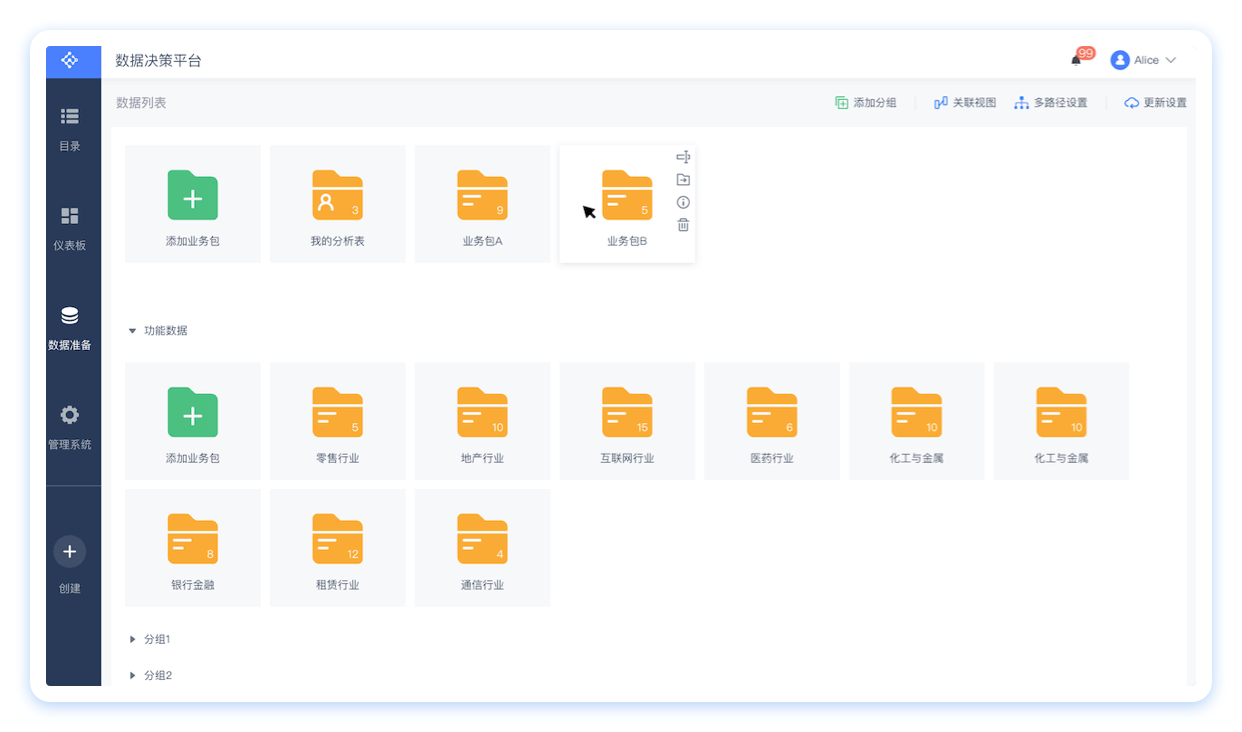Expand the 分组2 group
The height and width of the screenshot is (732, 1242).
point(132,676)
